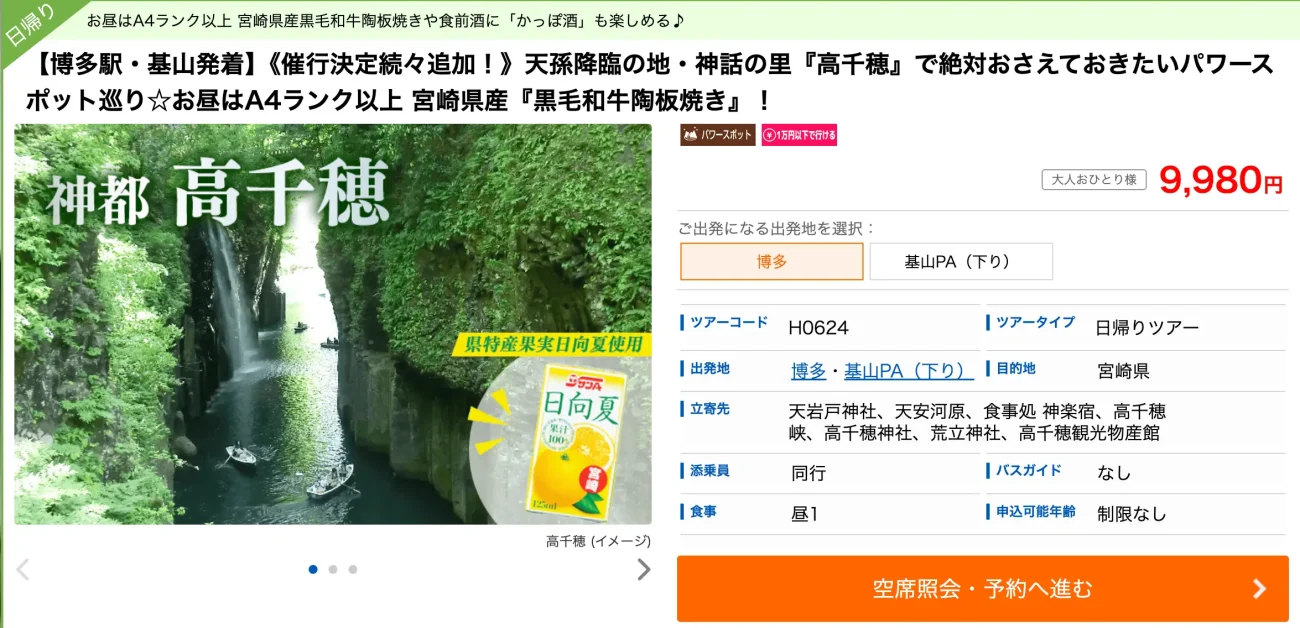1300x628 pixels.
Task: Click the 9,980円 price text
Action: click(x=1221, y=180)
